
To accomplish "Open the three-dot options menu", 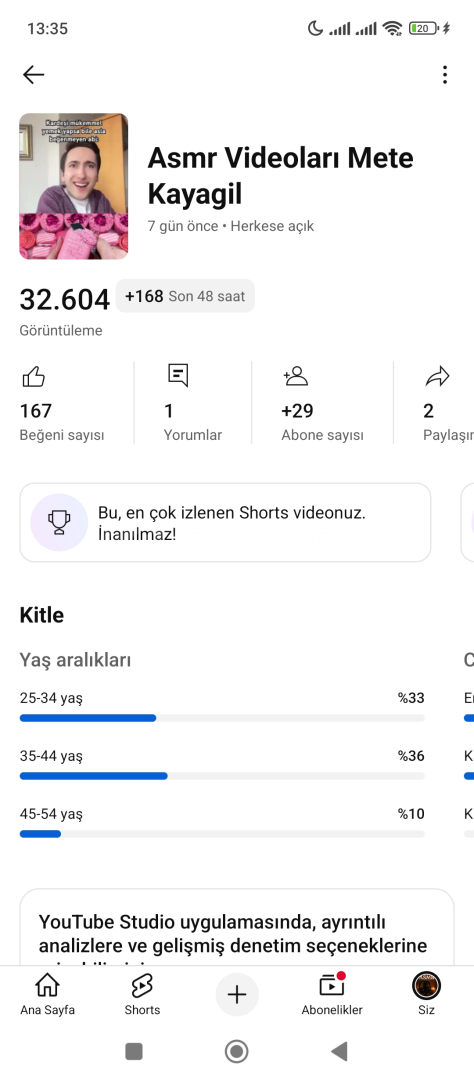I will click(445, 74).
